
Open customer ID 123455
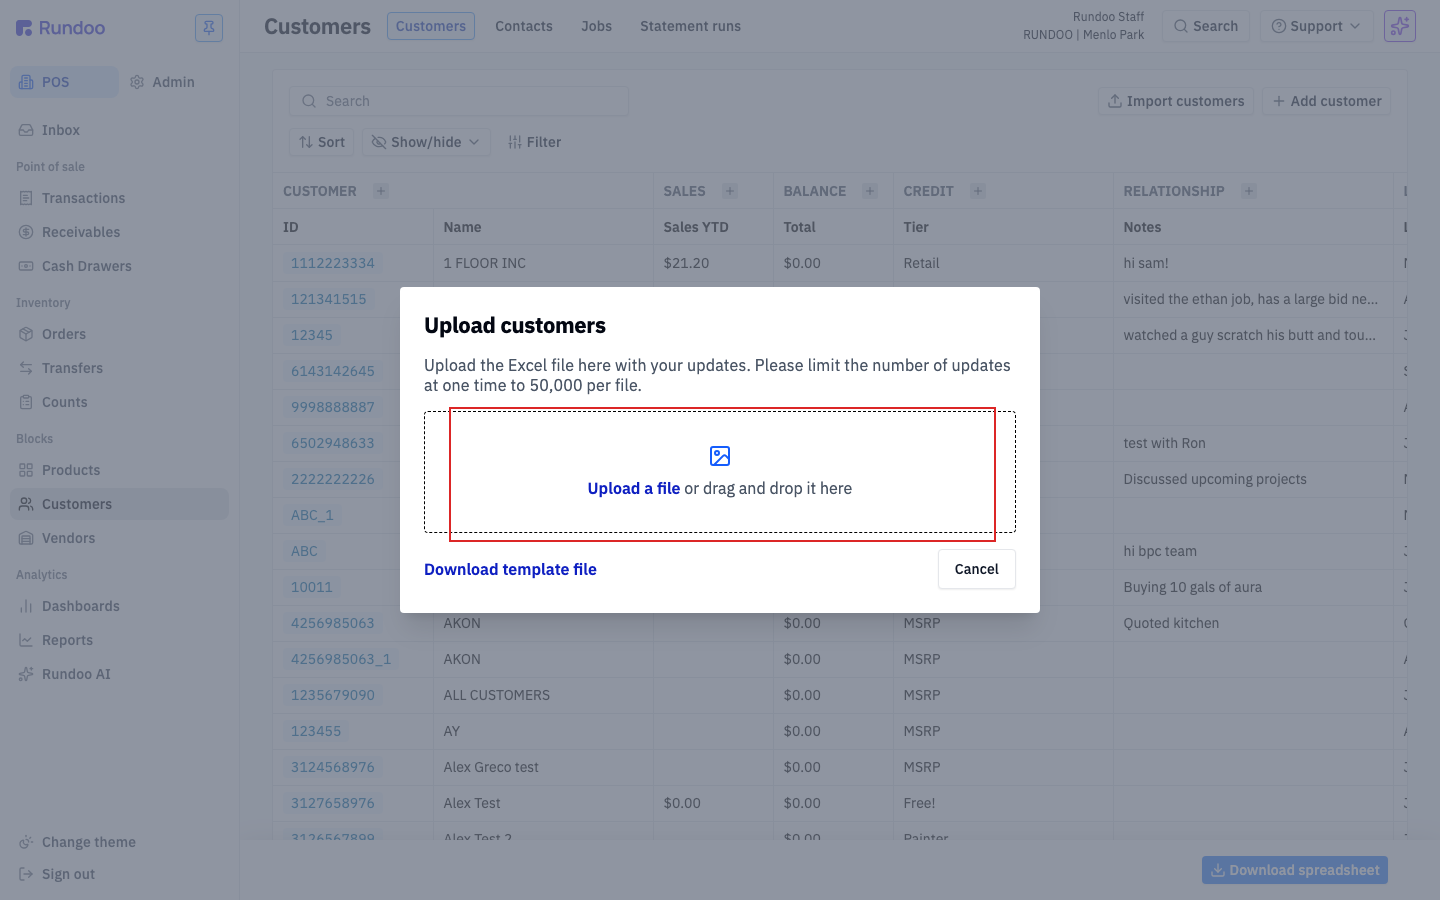point(316,731)
